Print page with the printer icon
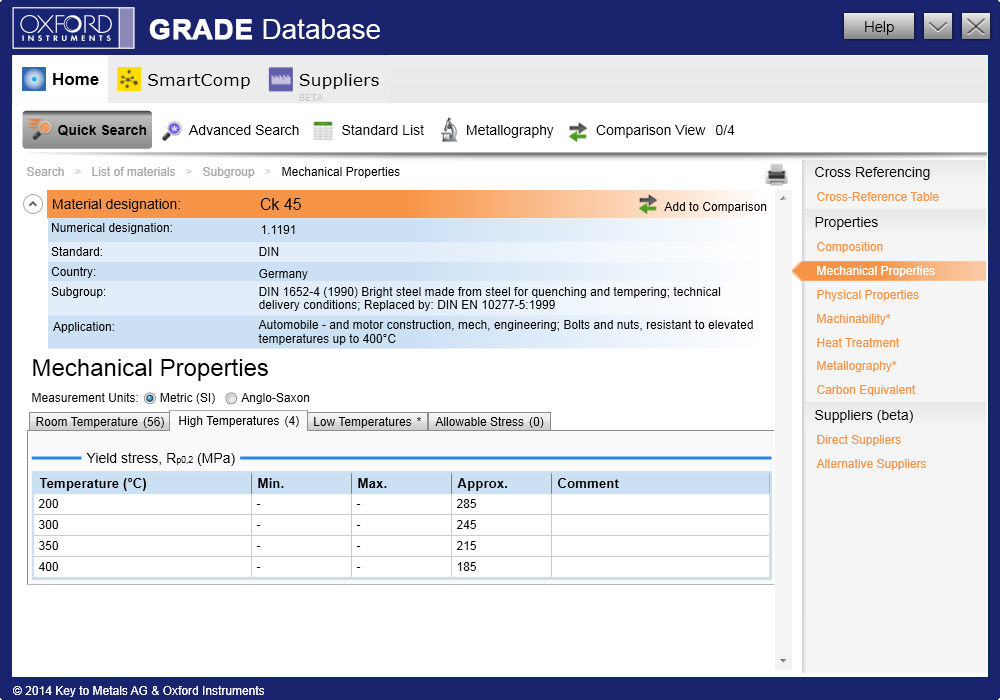Viewport: 1000px width, 700px height. 777,174
